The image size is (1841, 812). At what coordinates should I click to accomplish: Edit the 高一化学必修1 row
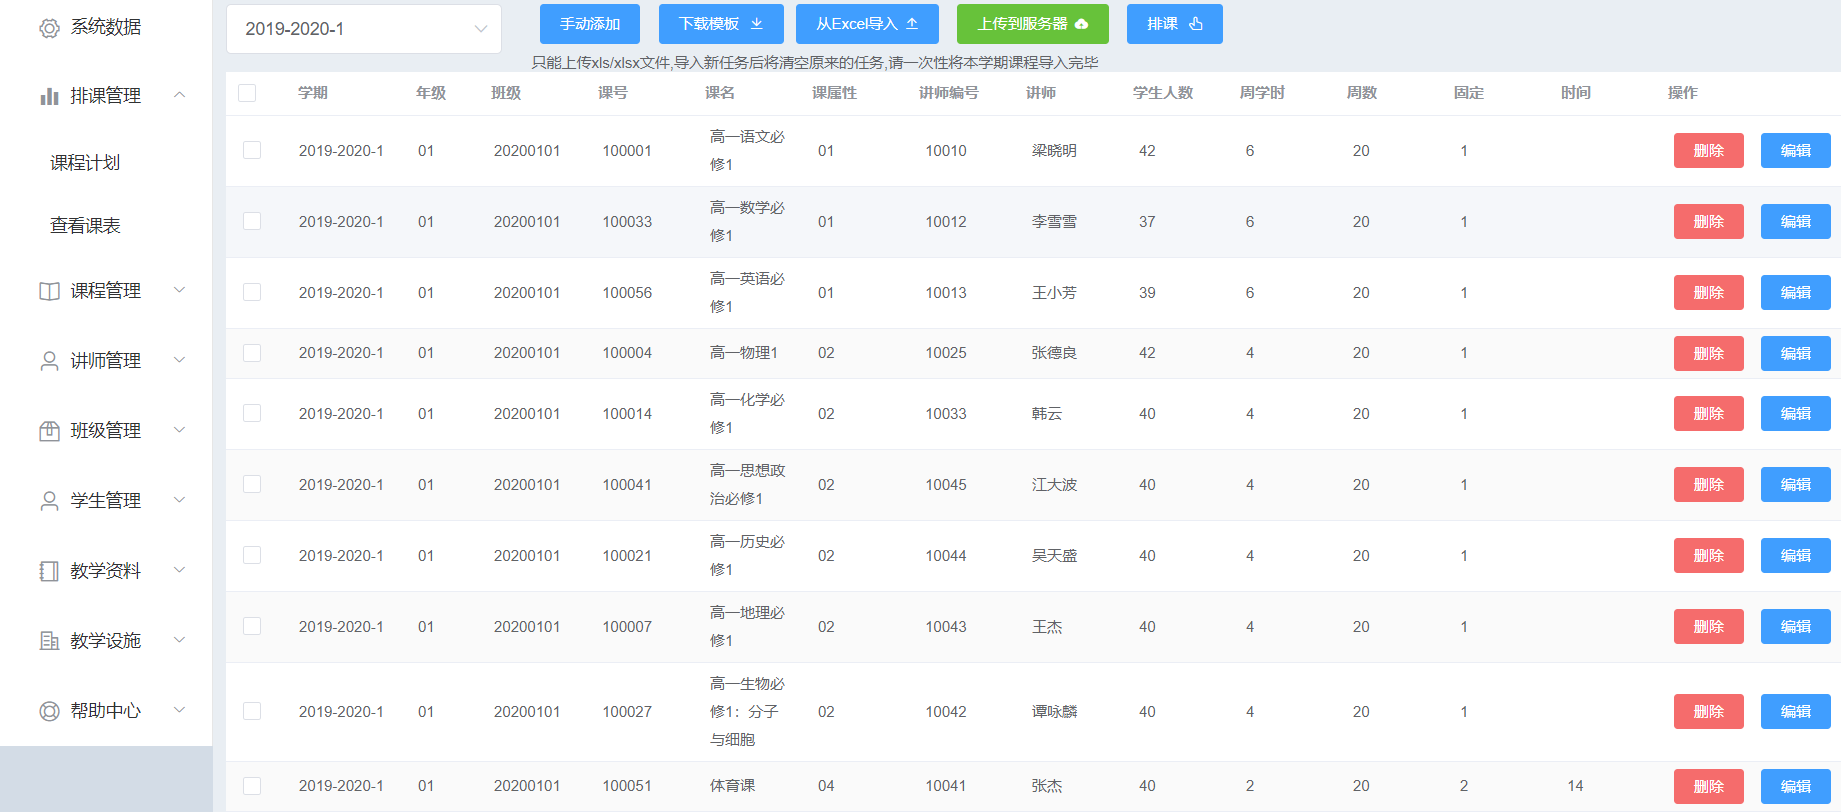pos(1796,414)
